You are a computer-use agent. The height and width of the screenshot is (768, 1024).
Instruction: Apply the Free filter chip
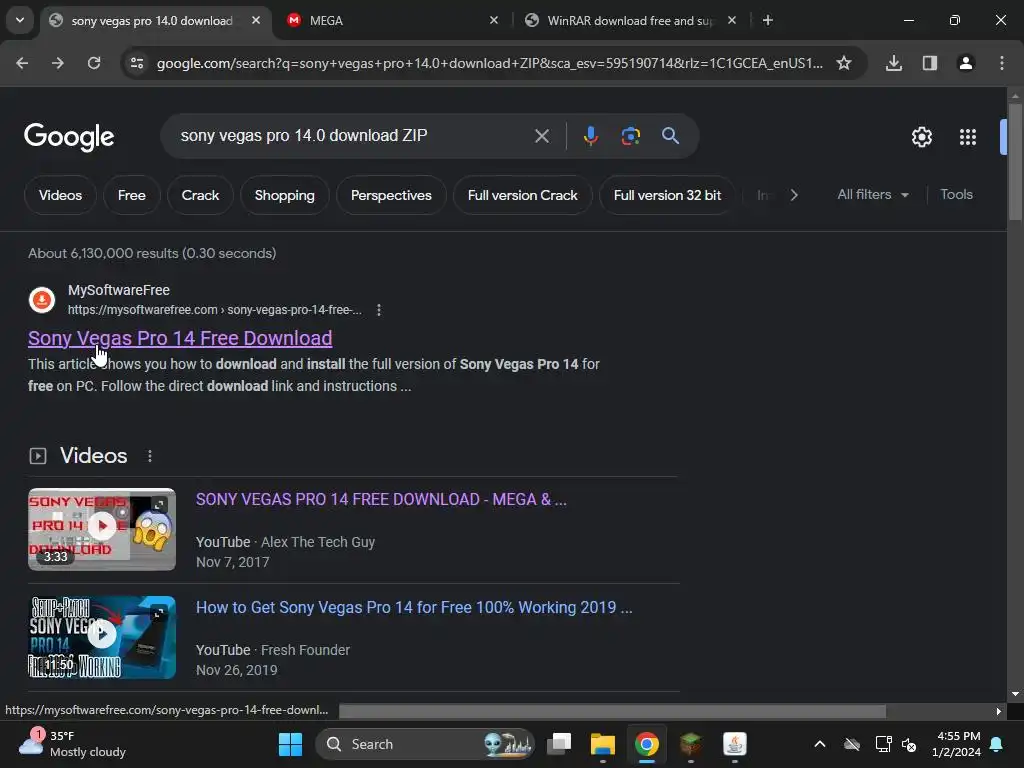click(131, 195)
